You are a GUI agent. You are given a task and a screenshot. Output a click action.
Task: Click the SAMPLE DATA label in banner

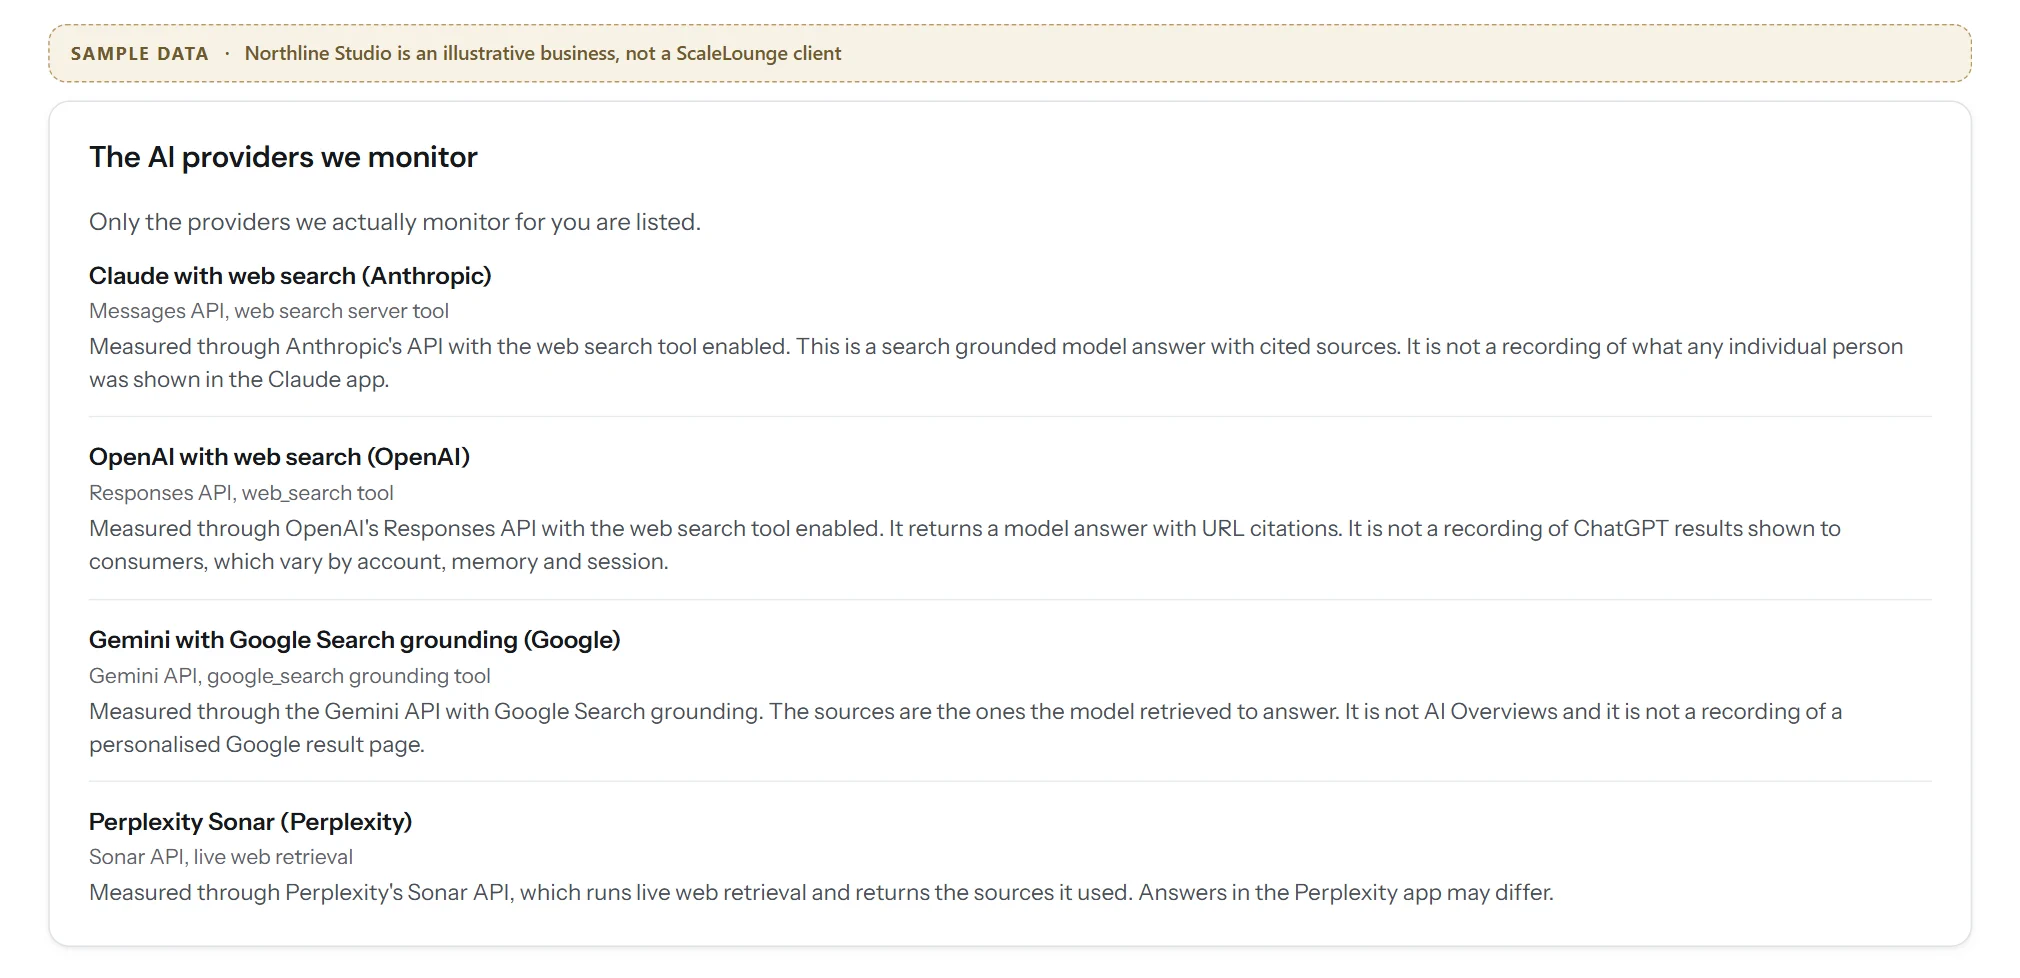(139, 54)
